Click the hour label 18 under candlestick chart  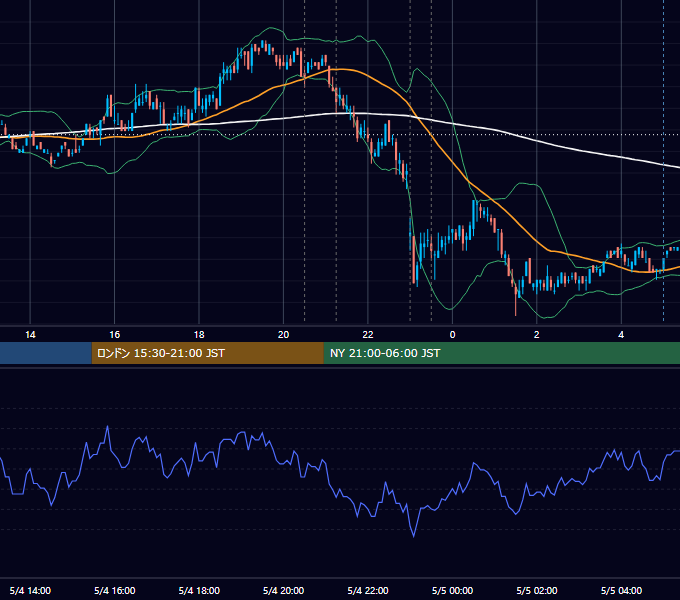tap(199, 335)
